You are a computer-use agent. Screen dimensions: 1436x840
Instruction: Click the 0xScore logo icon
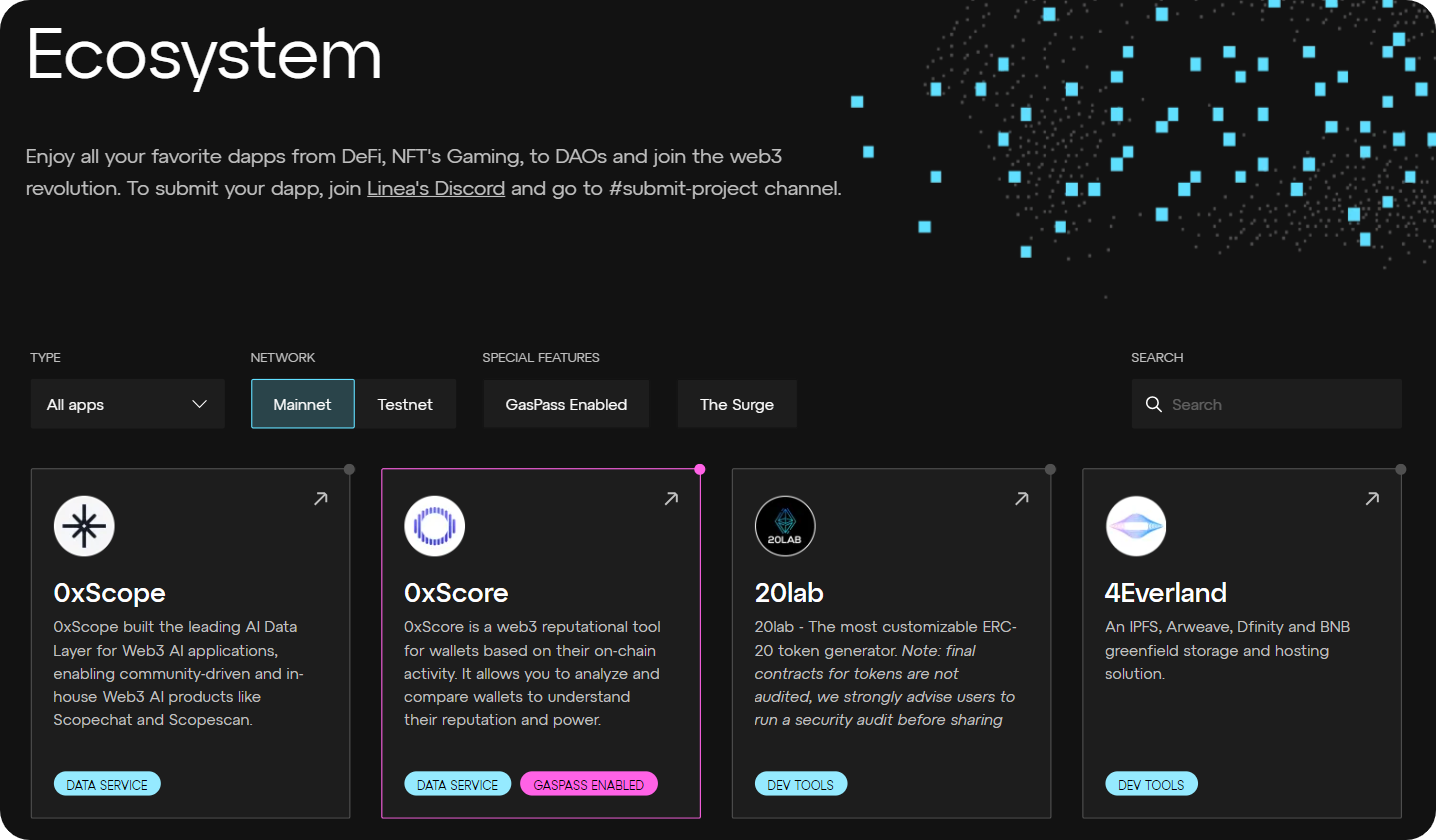tap(435, 526)
